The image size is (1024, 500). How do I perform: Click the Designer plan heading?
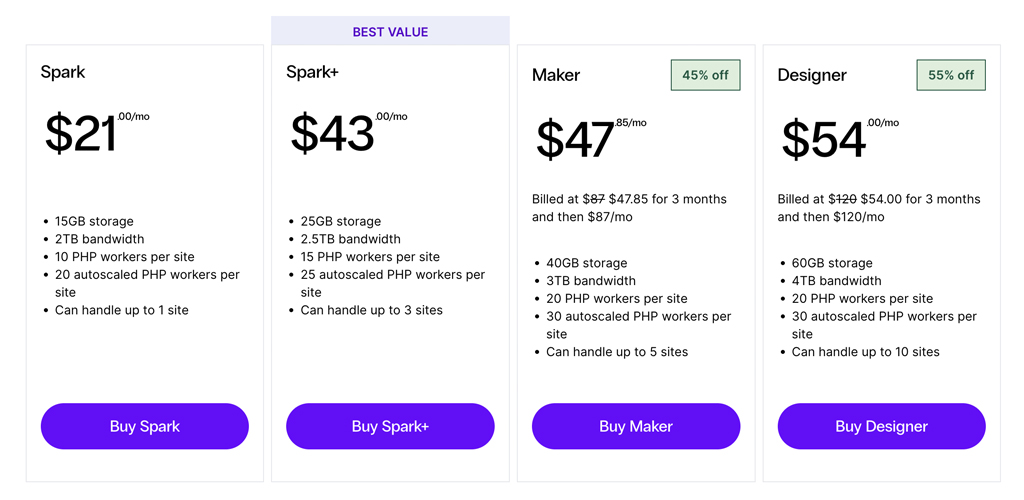click(x=812, y=75)
